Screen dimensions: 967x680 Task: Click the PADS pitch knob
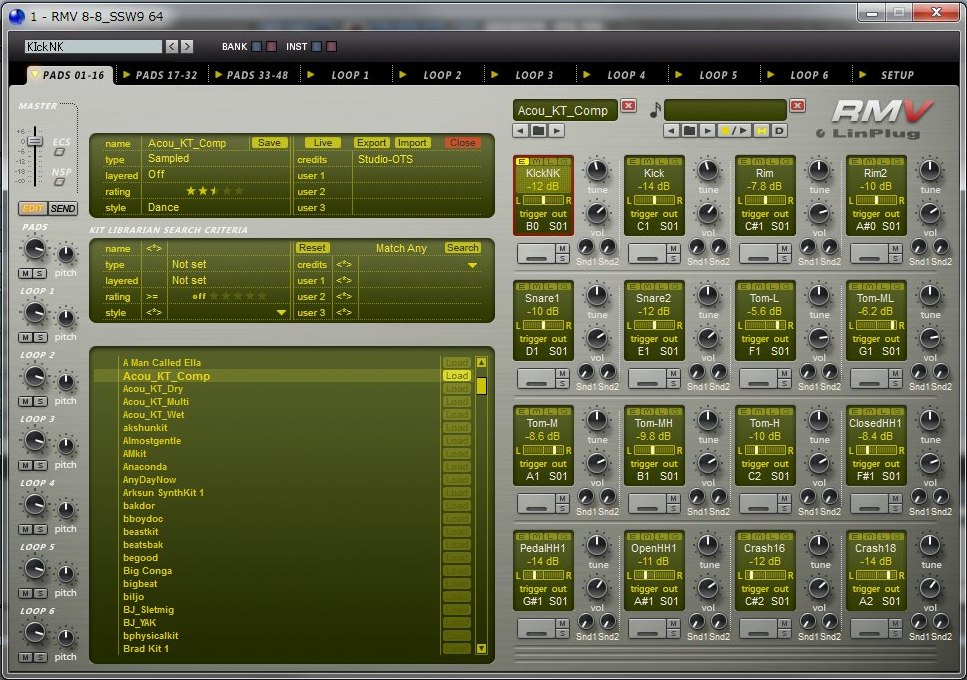click(65, 253)
